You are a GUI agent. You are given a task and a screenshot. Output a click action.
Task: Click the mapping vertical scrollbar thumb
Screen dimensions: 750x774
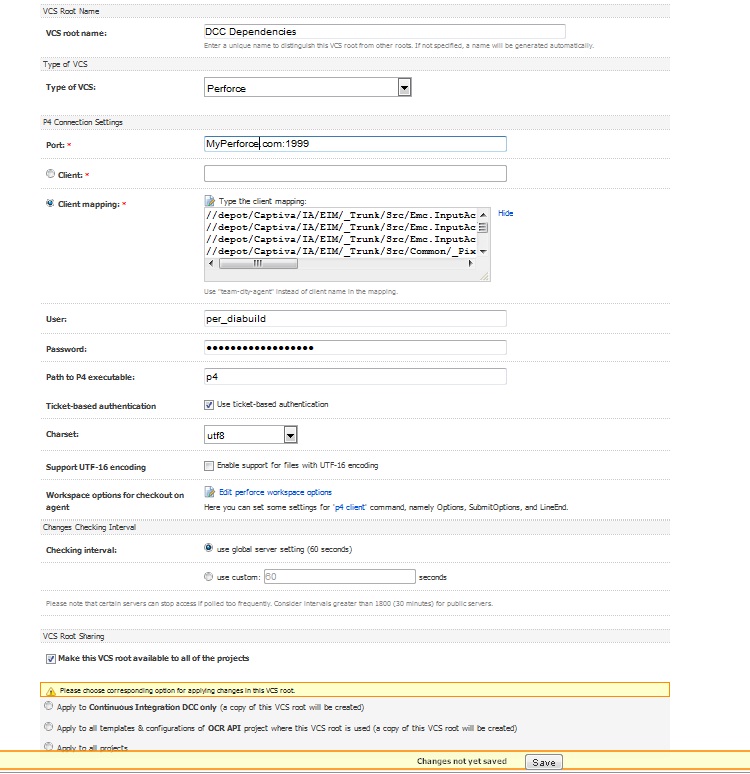[483, 228]
